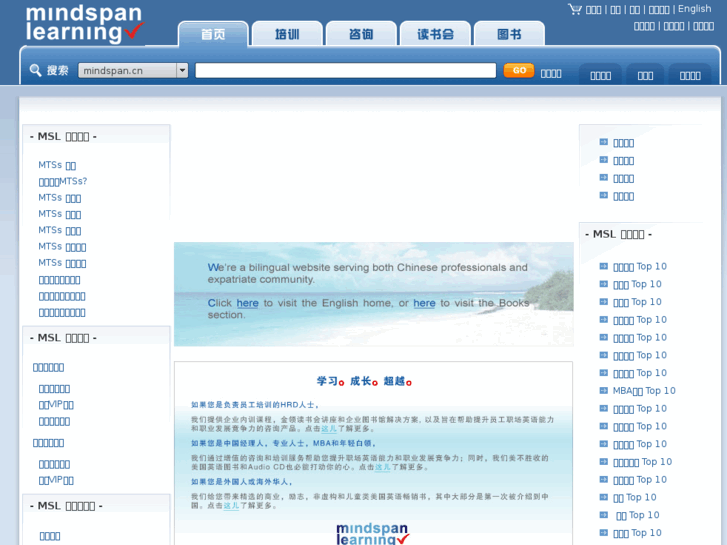
Task: Click the 搜索 label beside magnifier
Action: tap(57, 71)
